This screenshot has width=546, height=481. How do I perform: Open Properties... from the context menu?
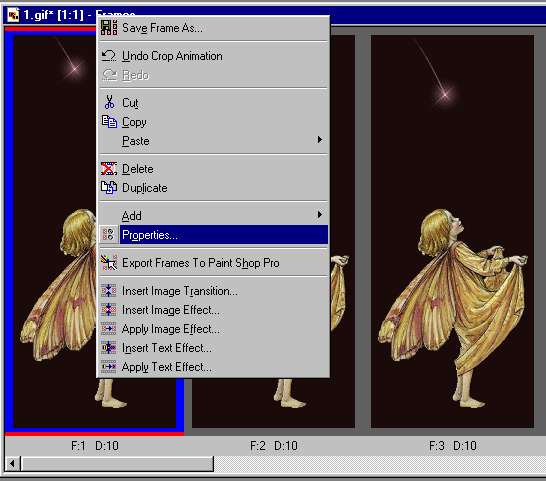tap(213, 235)
